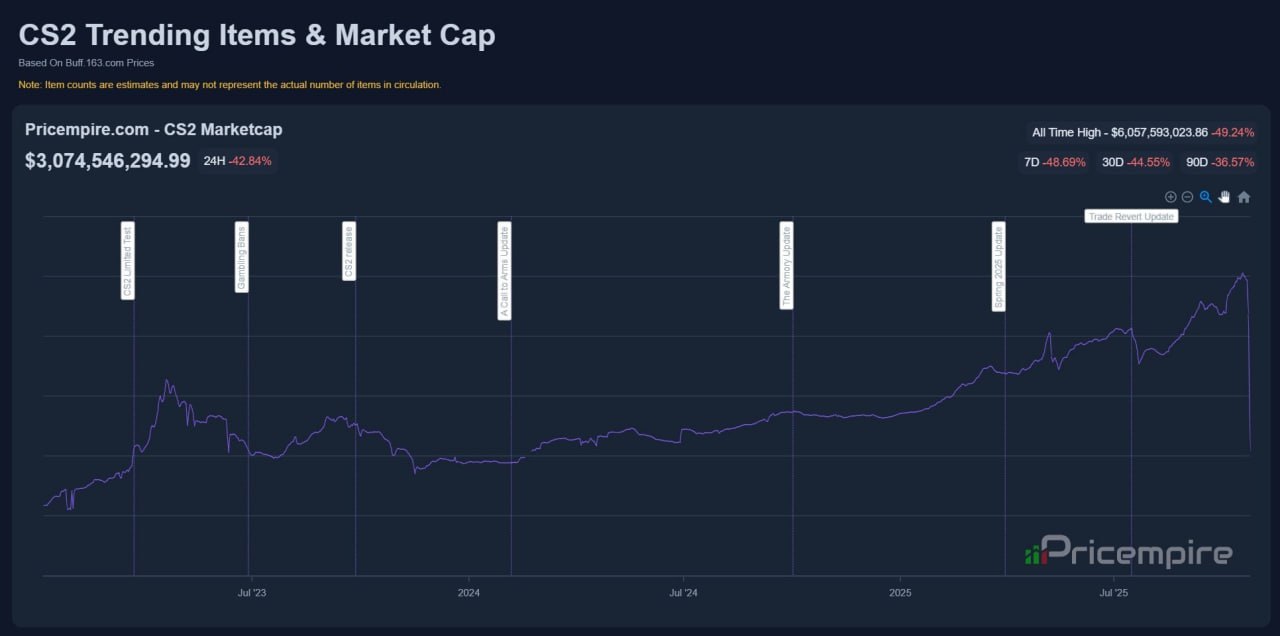The width and height of the screenshot is (1280, 636).
Task: Click The Armory Update annotation label
Action: point(786,265)
